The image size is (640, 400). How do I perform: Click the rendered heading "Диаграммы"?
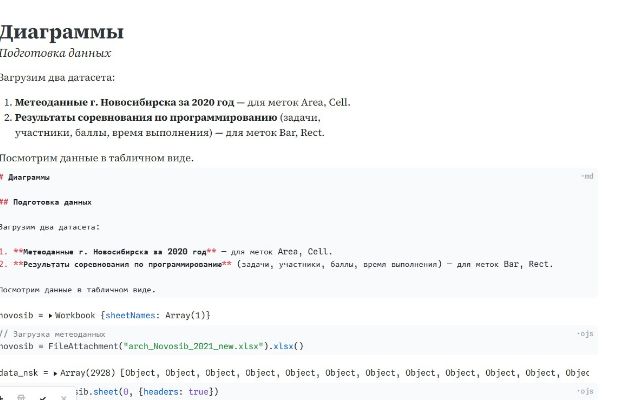click(x=61, y=32)
